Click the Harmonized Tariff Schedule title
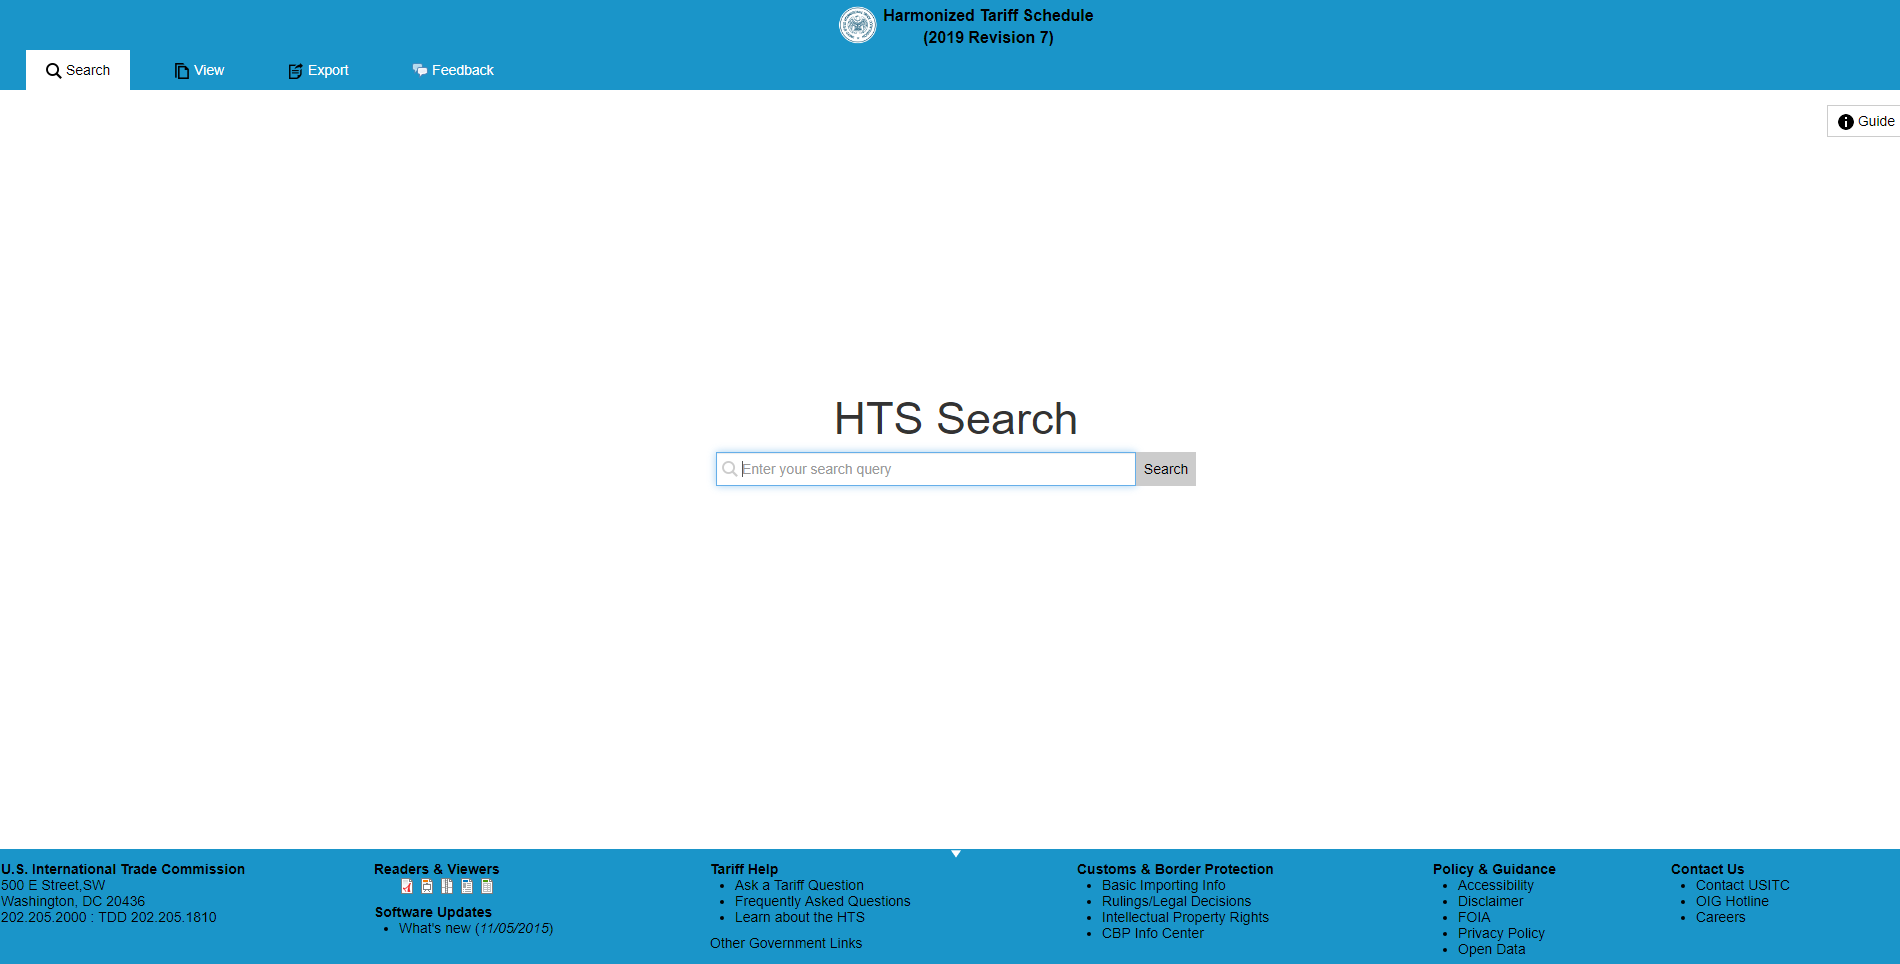 (988, 15)
